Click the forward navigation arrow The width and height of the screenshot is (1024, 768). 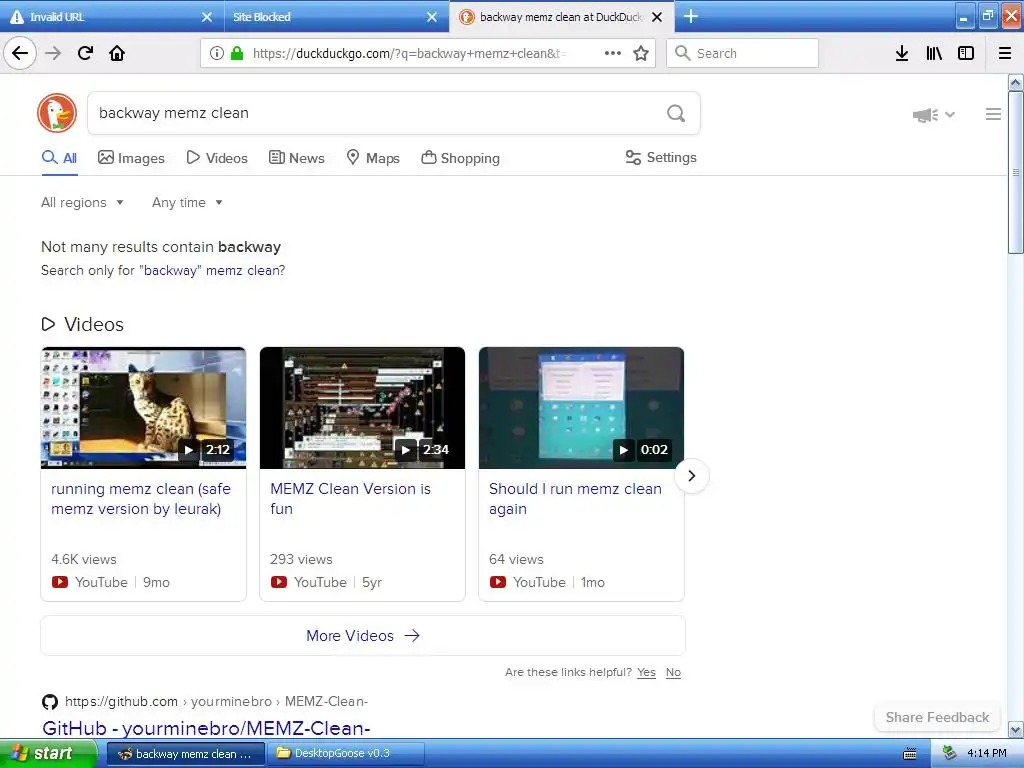pyautogui.click(x=53, y=53)
